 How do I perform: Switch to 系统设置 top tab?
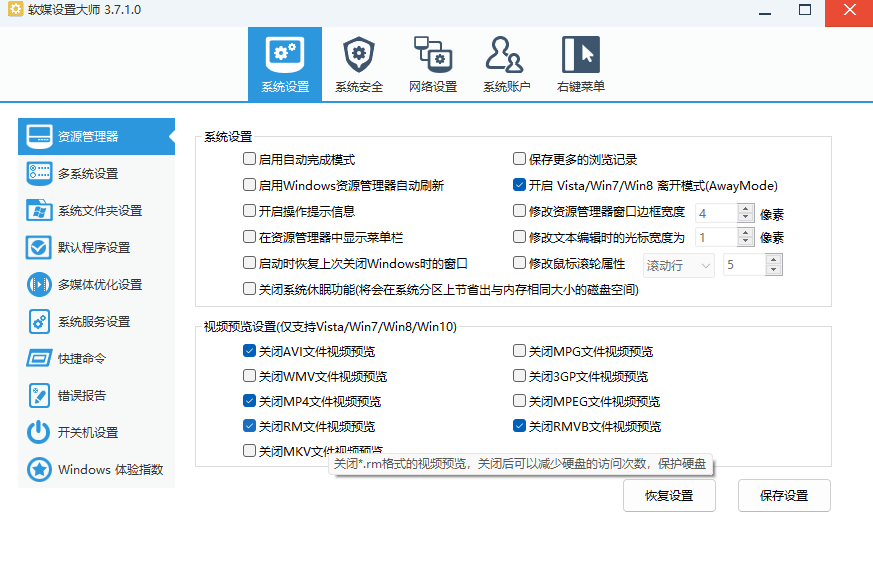(x=285, y=64)
